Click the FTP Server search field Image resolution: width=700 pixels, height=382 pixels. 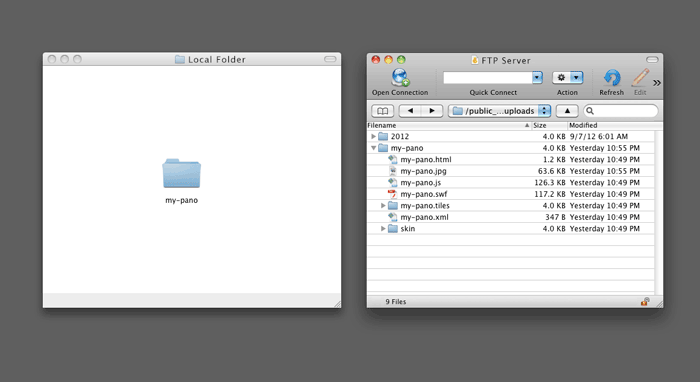[621, 111]
